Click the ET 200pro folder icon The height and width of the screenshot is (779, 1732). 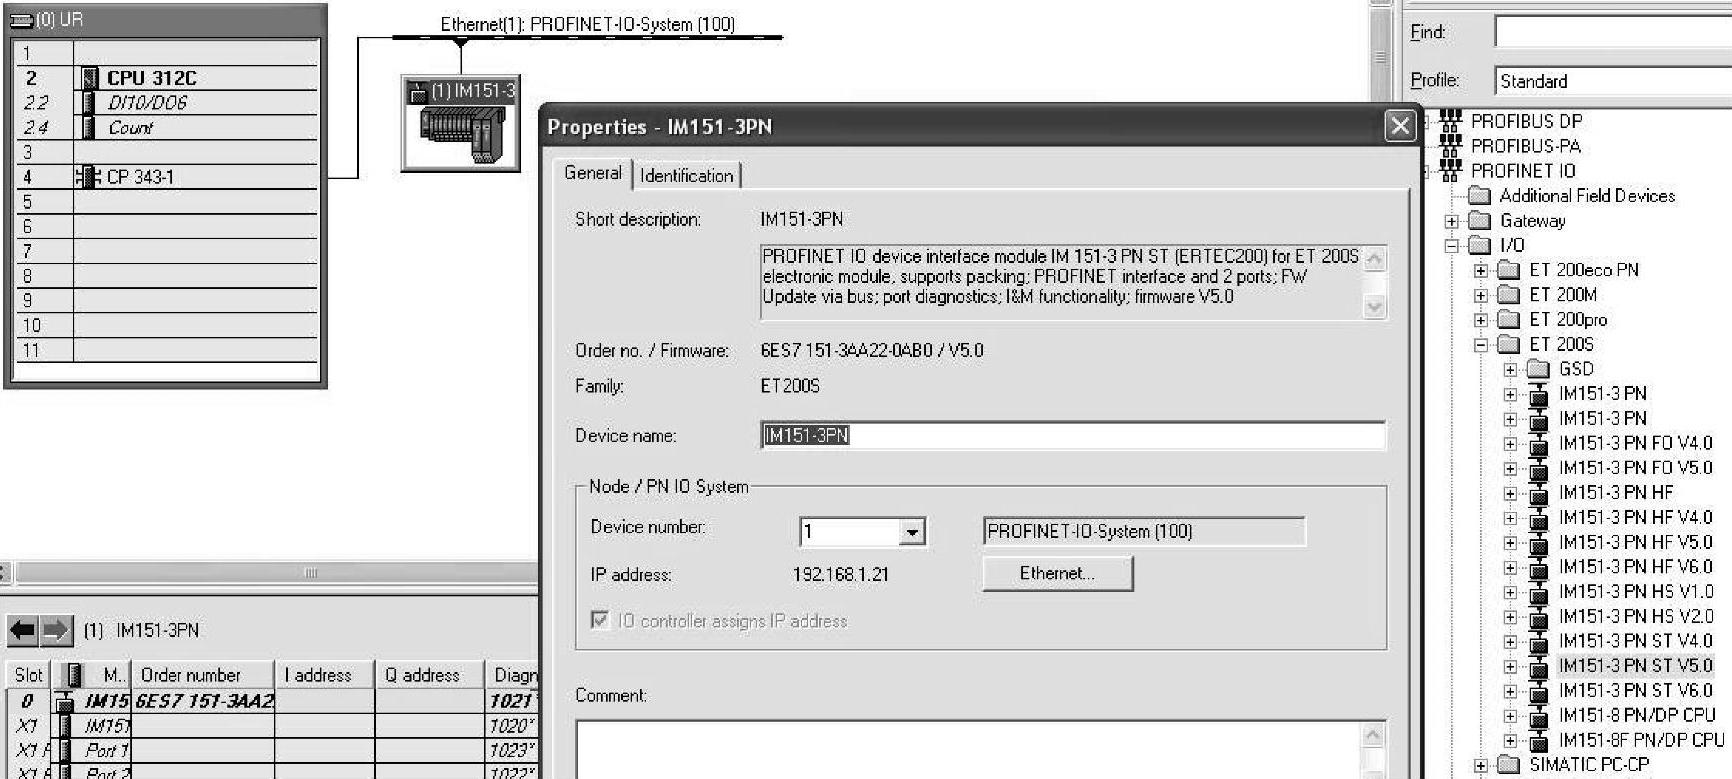[1508, 320]
